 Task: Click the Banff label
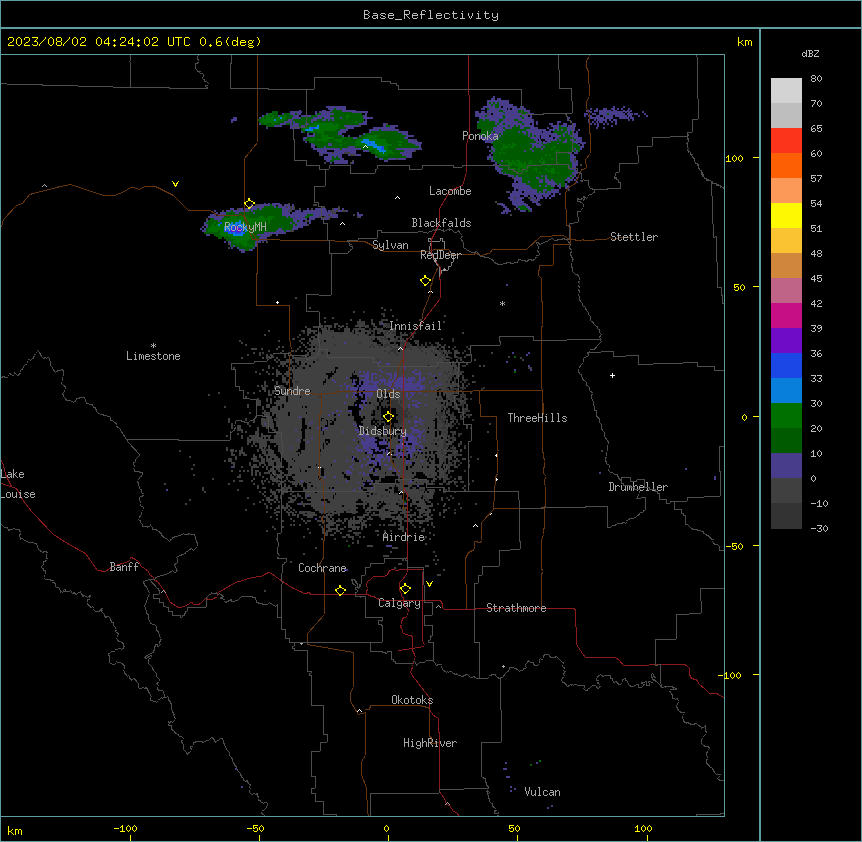click(124, 567)
